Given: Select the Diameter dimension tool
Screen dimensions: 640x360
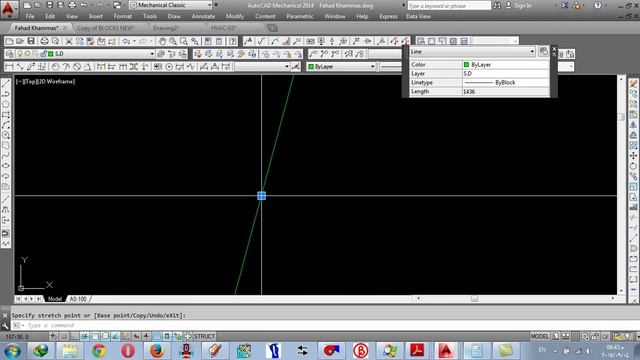Looking at the screenshot, I should pos(77,67).
